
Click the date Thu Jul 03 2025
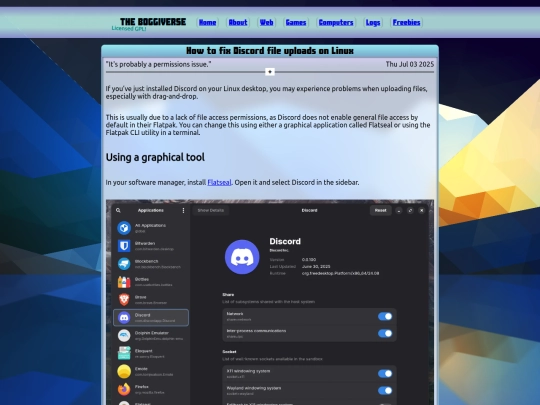pyautogui.click(x=409, y=64)
